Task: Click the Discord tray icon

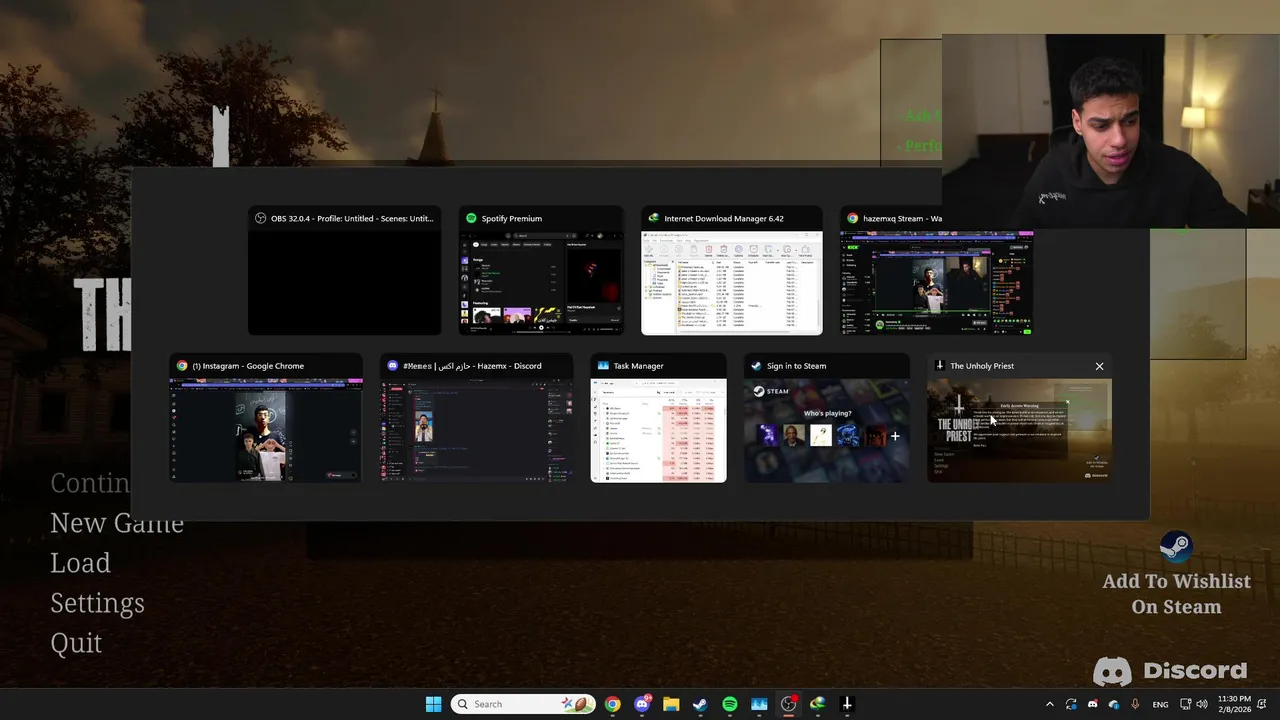Action: pyautogui.click(x=1093, y=704)
